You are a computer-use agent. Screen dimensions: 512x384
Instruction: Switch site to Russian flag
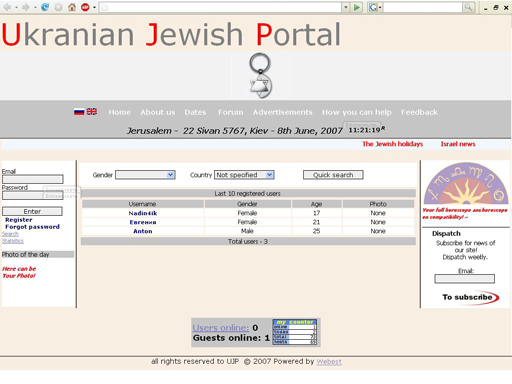click(79, 112)
